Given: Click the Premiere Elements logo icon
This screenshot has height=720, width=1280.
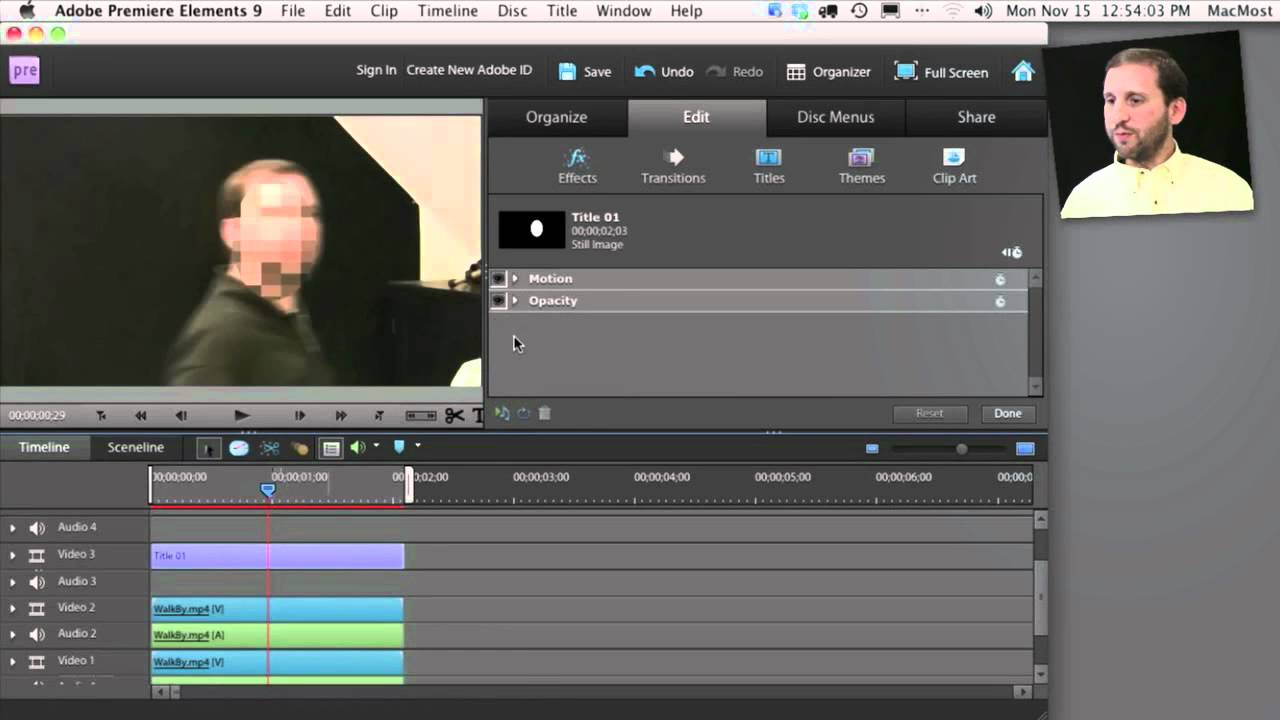Looking at the screenshot, I should coord(25,70).
